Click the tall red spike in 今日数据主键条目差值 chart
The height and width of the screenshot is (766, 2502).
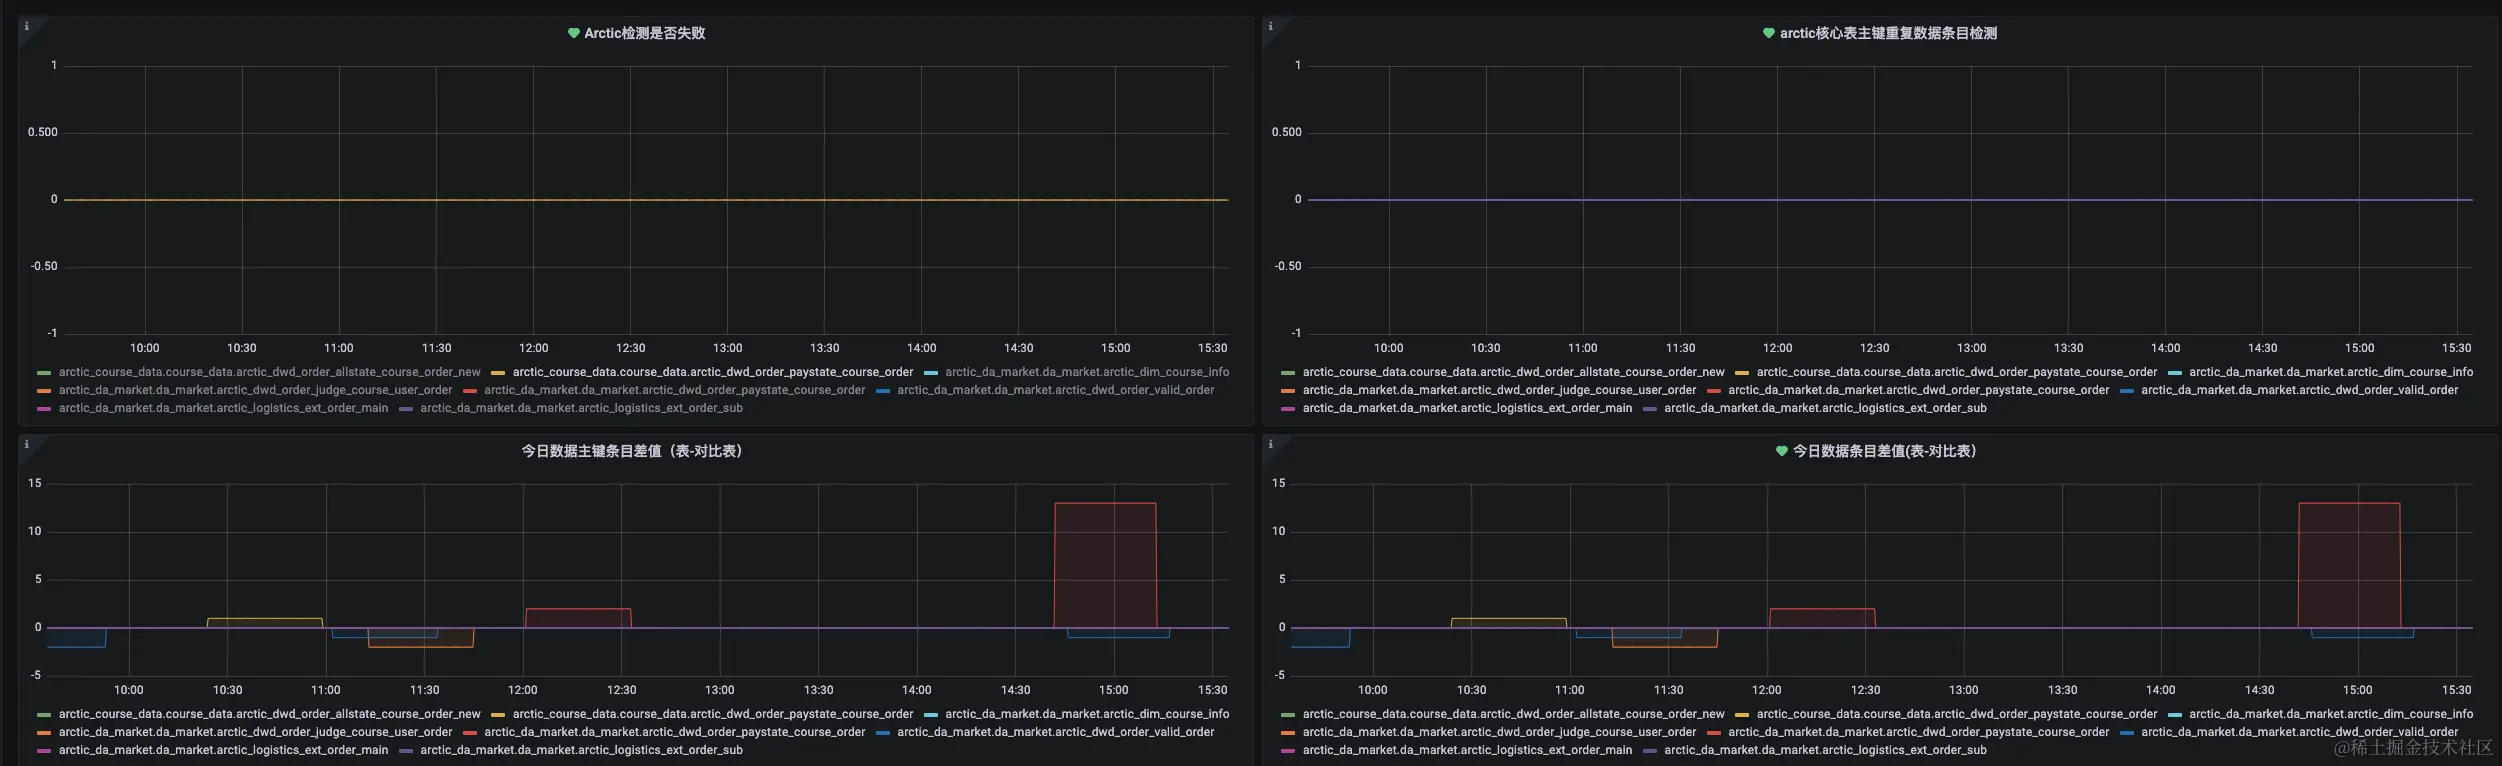[1105, 565]
